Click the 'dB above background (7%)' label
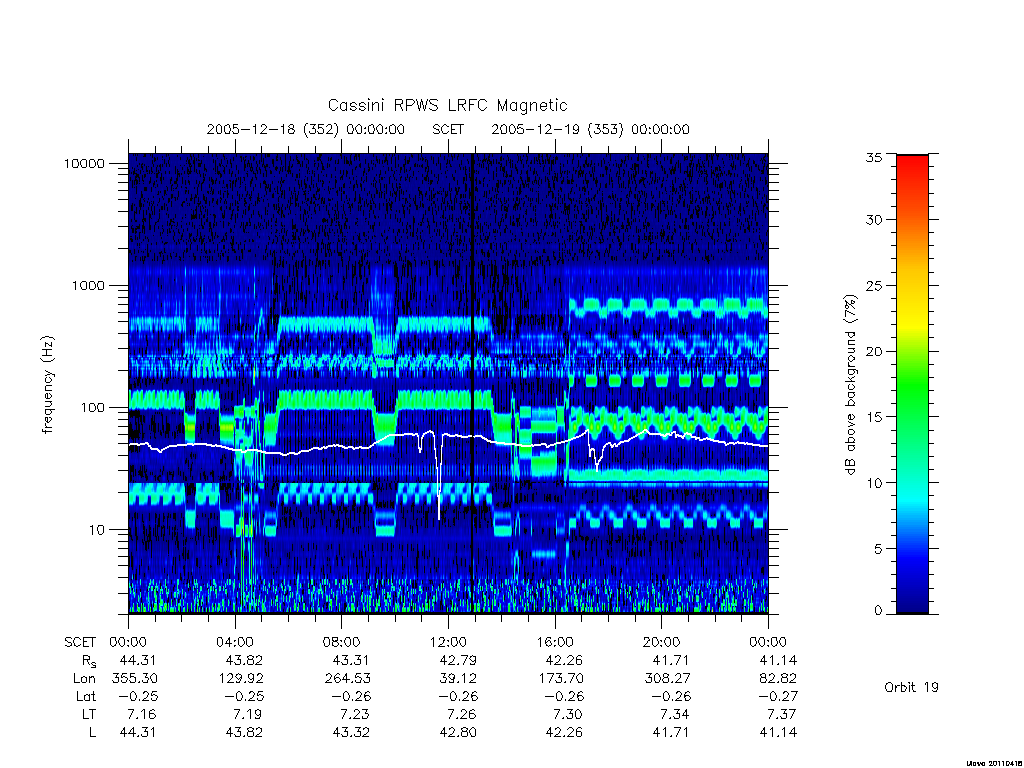1024x768 pixels. tap(850, 385)
